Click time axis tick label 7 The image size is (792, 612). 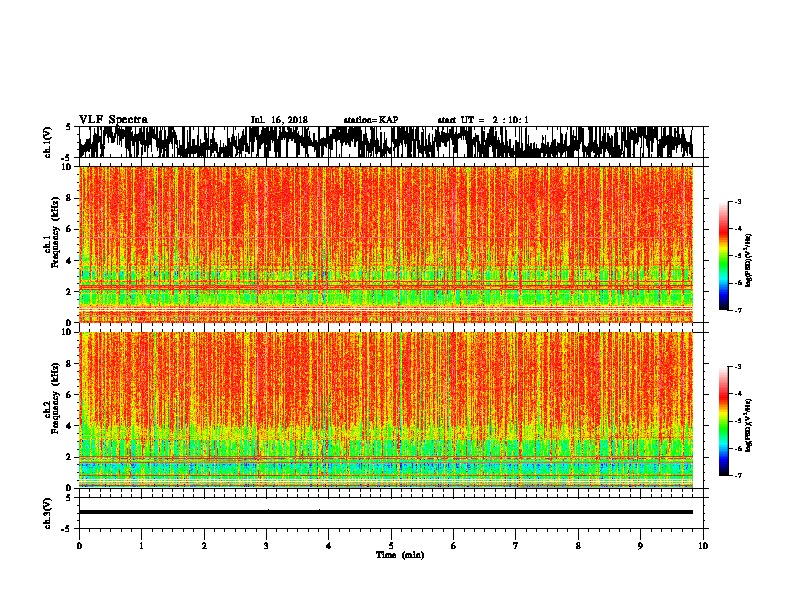(x=516, y=546)
